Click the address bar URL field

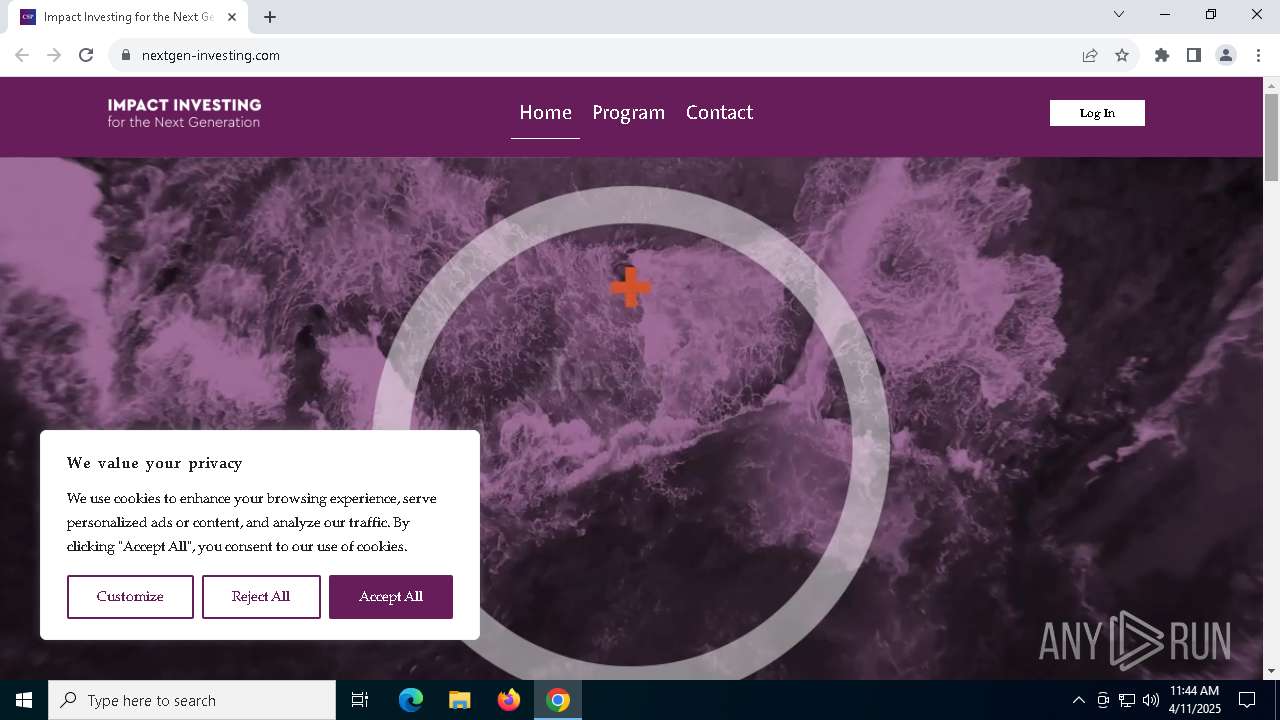pyautogui.click(x=600, y=56)
